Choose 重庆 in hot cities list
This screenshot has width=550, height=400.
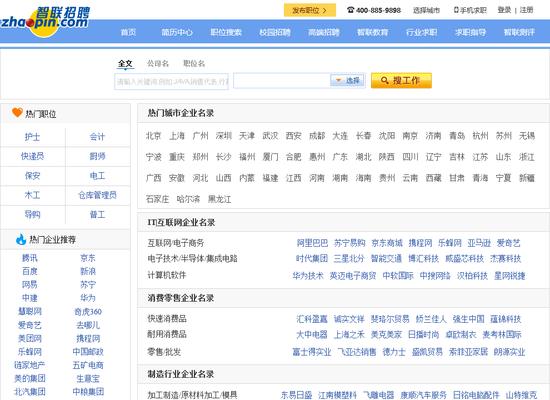(177, 157)
